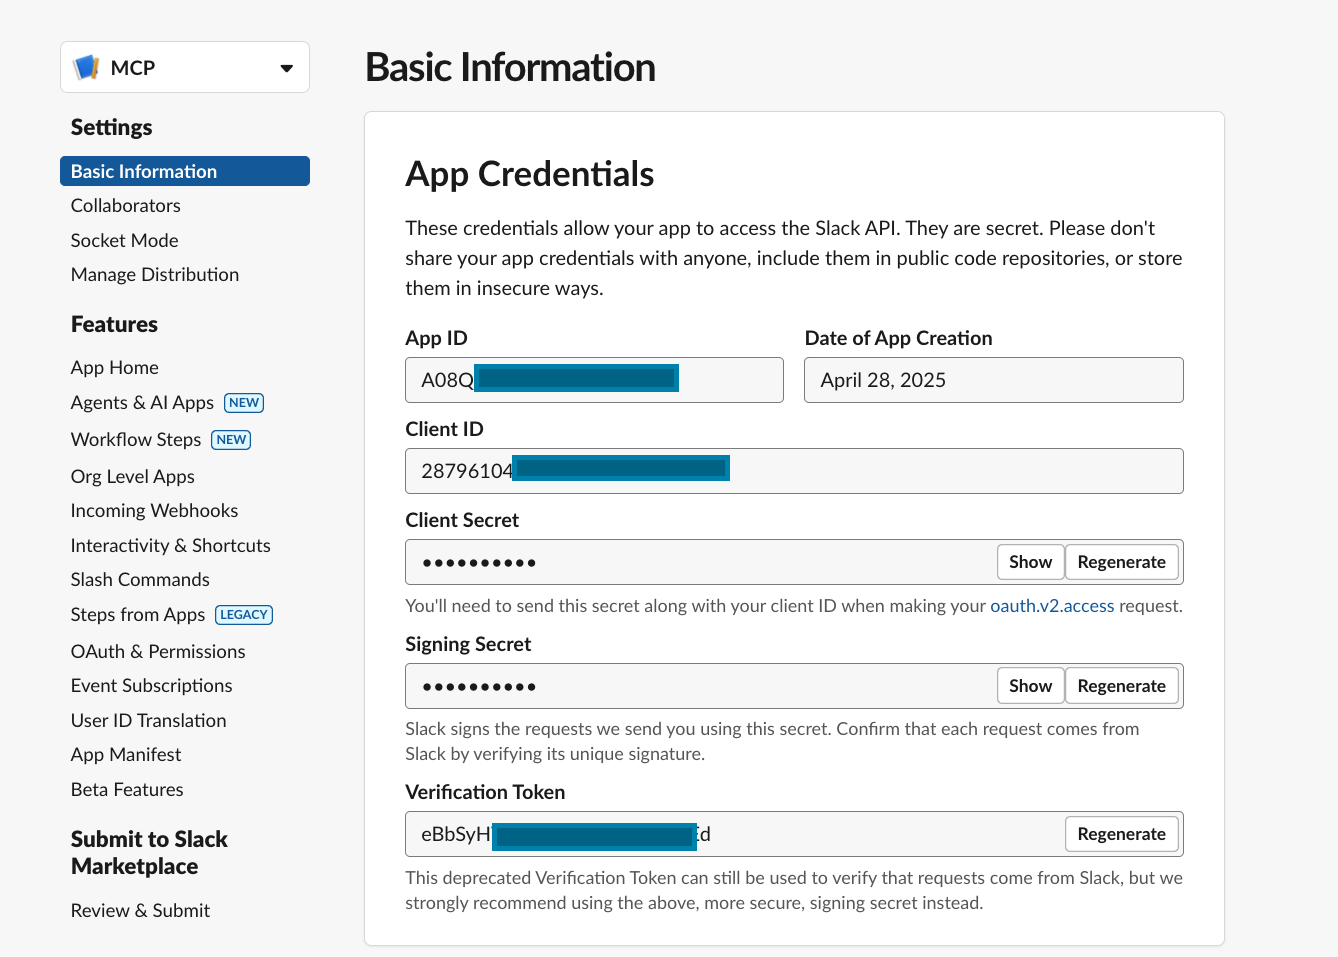The width and height of the screenshot is (1338, 957).
Task: Click the App Credentials heading
Action: coord(530,174)
